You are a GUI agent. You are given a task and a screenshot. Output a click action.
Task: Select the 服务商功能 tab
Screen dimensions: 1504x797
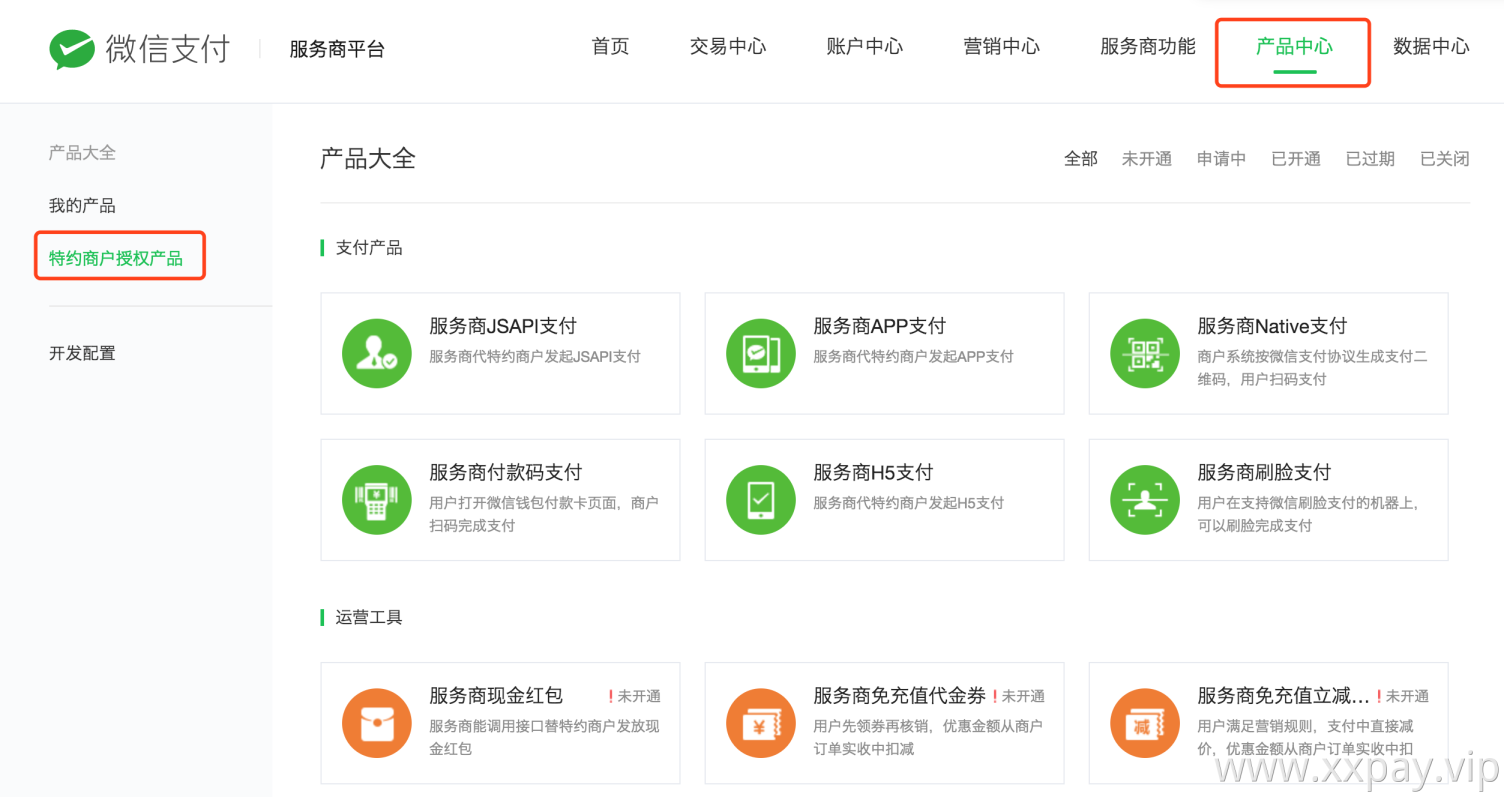tap(1148, 46)
